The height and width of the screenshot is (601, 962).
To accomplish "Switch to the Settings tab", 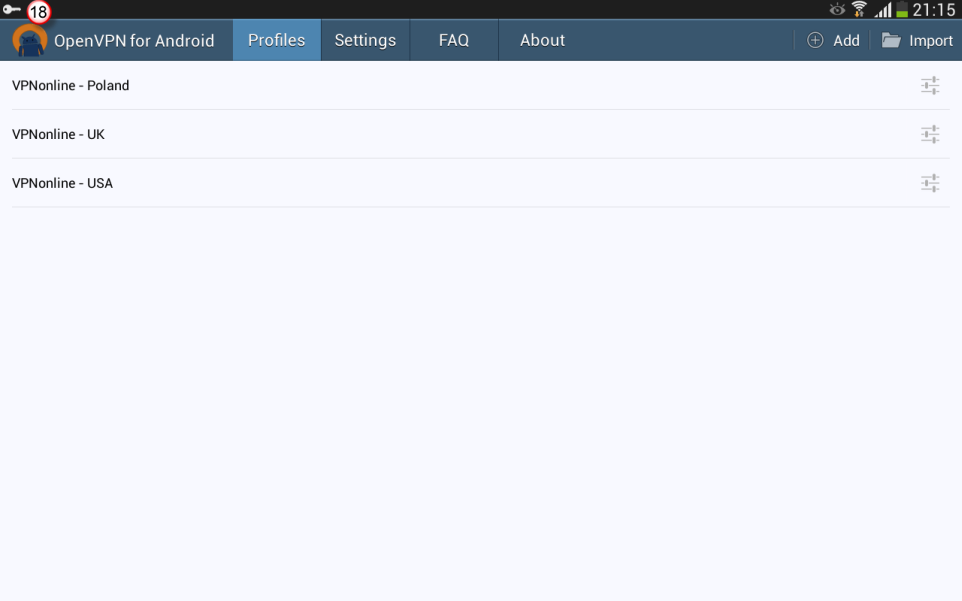I will pos(365,40).
